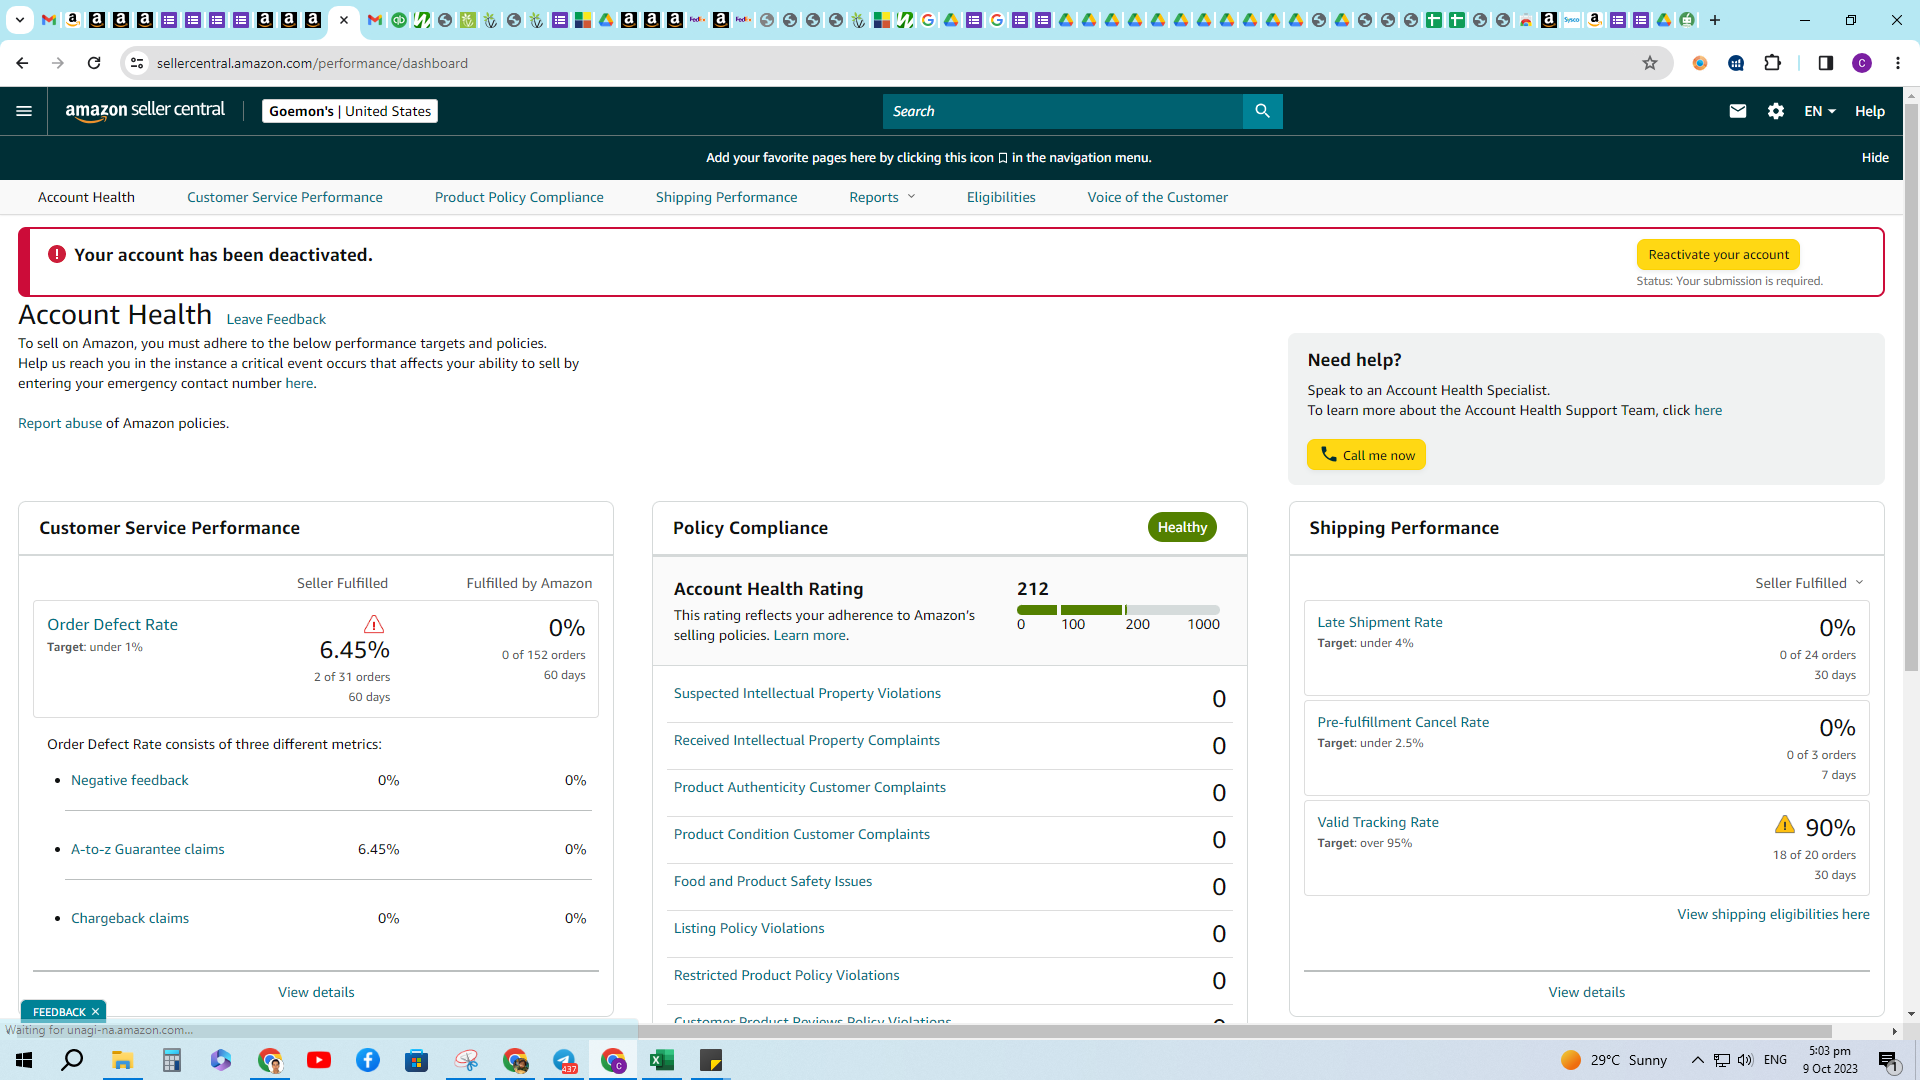The height and width of the screenshot is (1080, 1920).
Task: Open the Help link in the header
Action: pos(1870,111)
